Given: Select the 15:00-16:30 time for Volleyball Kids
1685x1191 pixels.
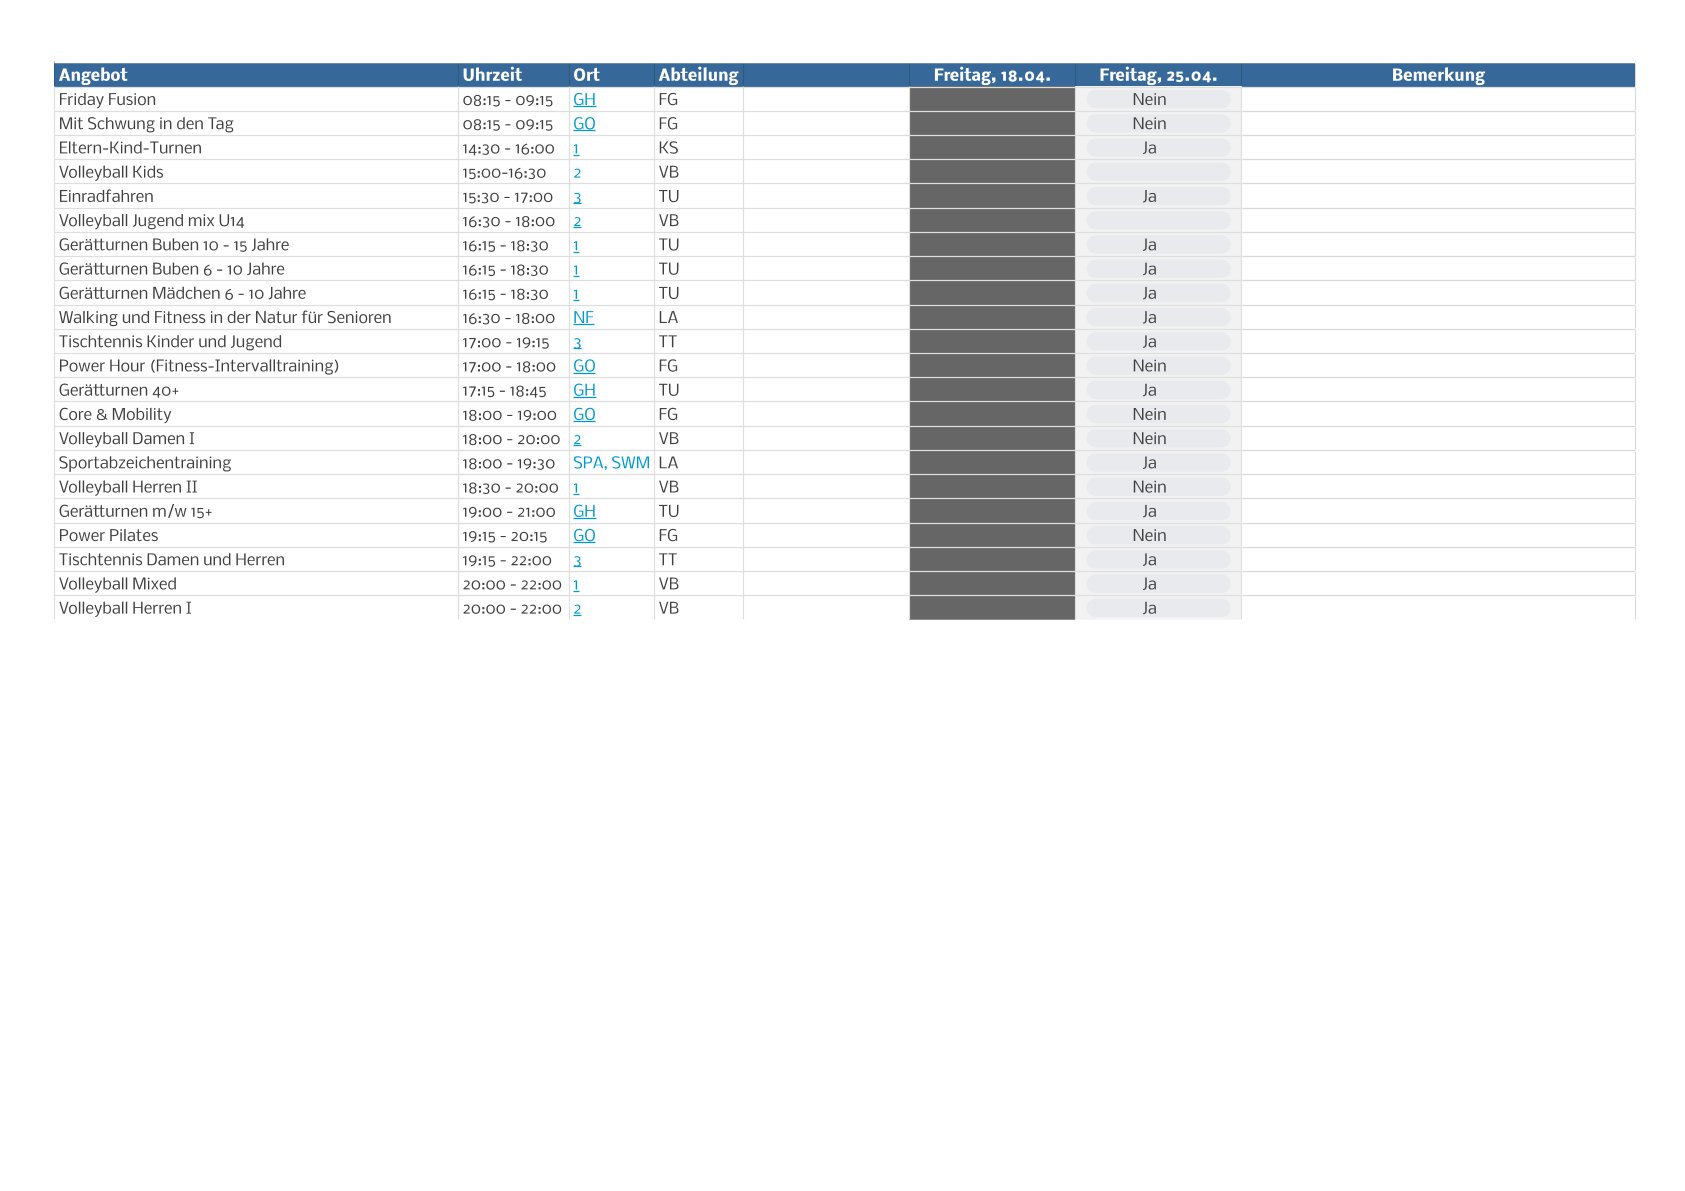Looking at the screenshot, I should click(504, 173).
